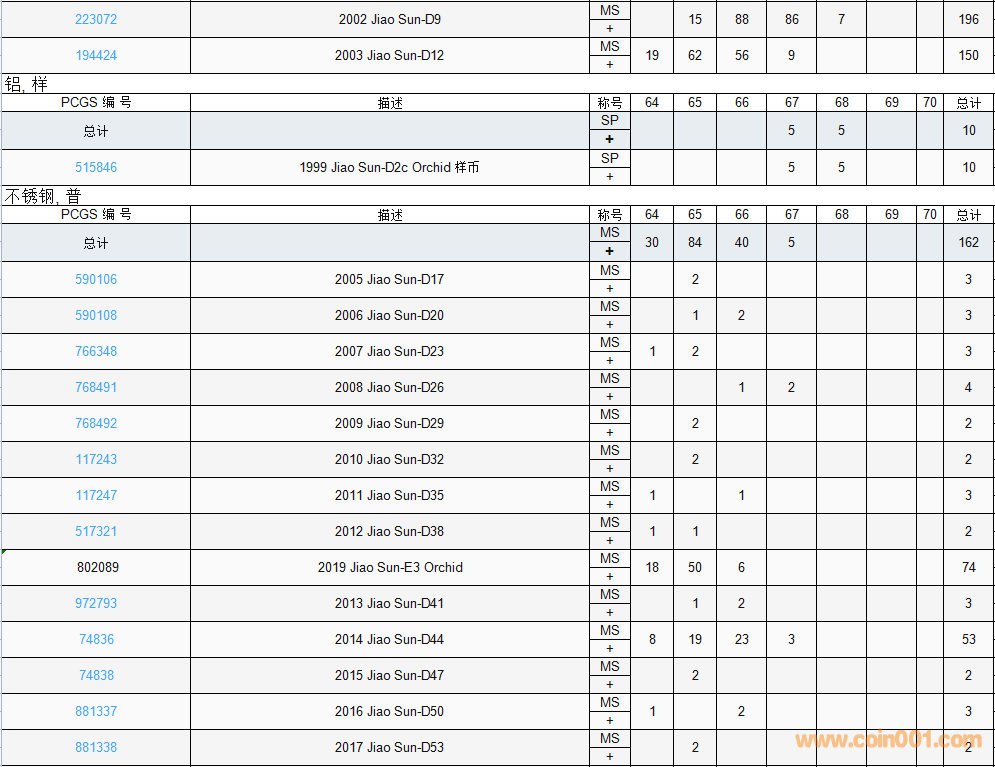
Task: Open PCGS number 223072 link
Action: 96,19
